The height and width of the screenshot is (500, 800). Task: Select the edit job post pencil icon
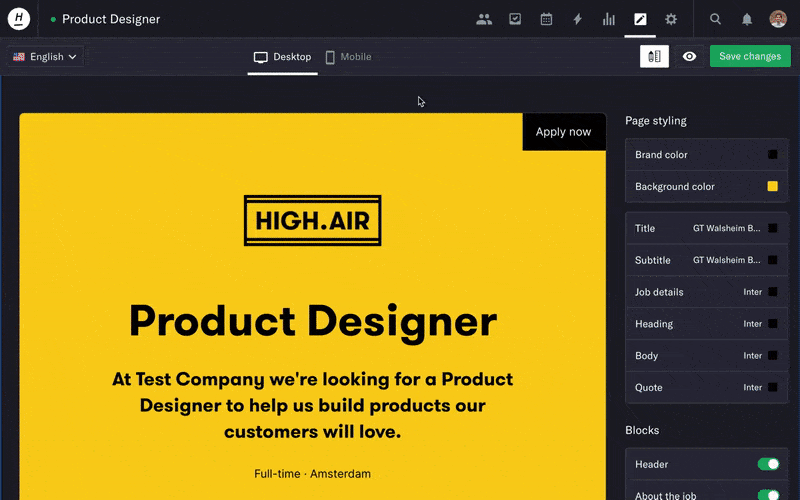(x=640, y=19)
